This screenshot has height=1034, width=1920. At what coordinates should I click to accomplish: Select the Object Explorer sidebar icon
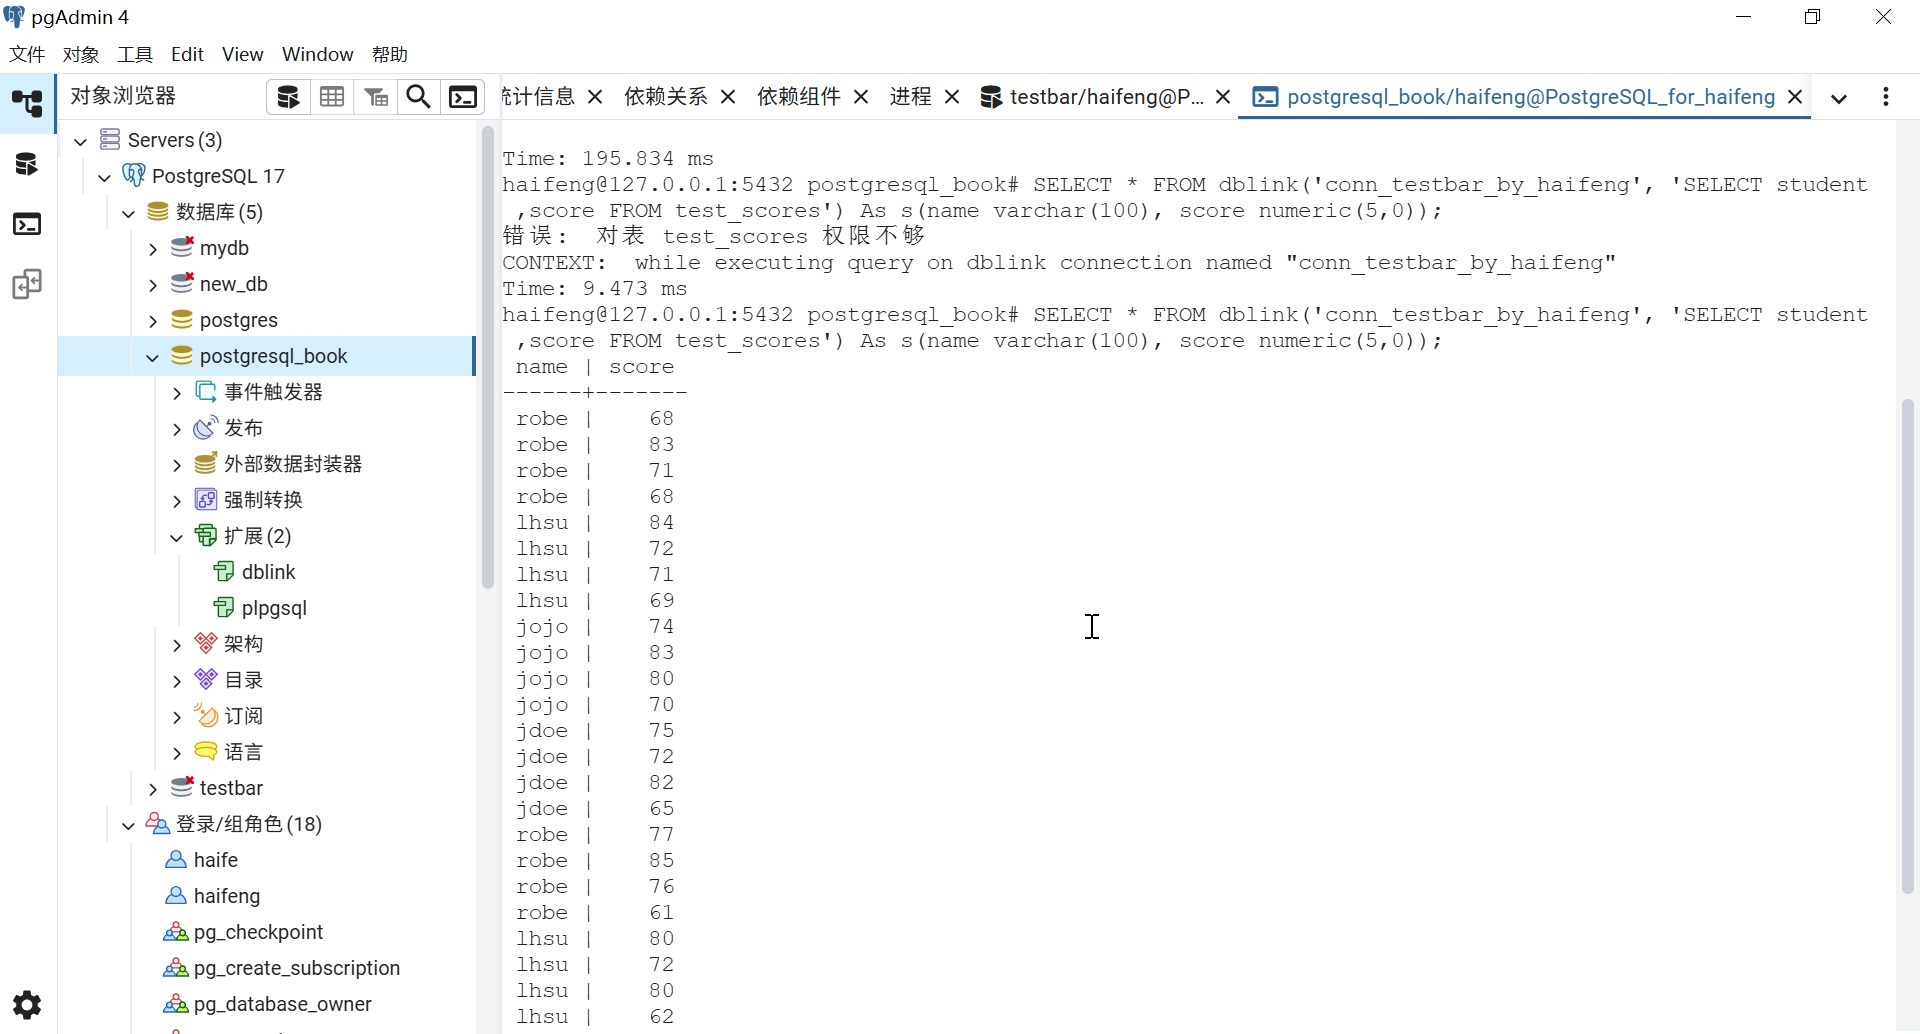27,103
